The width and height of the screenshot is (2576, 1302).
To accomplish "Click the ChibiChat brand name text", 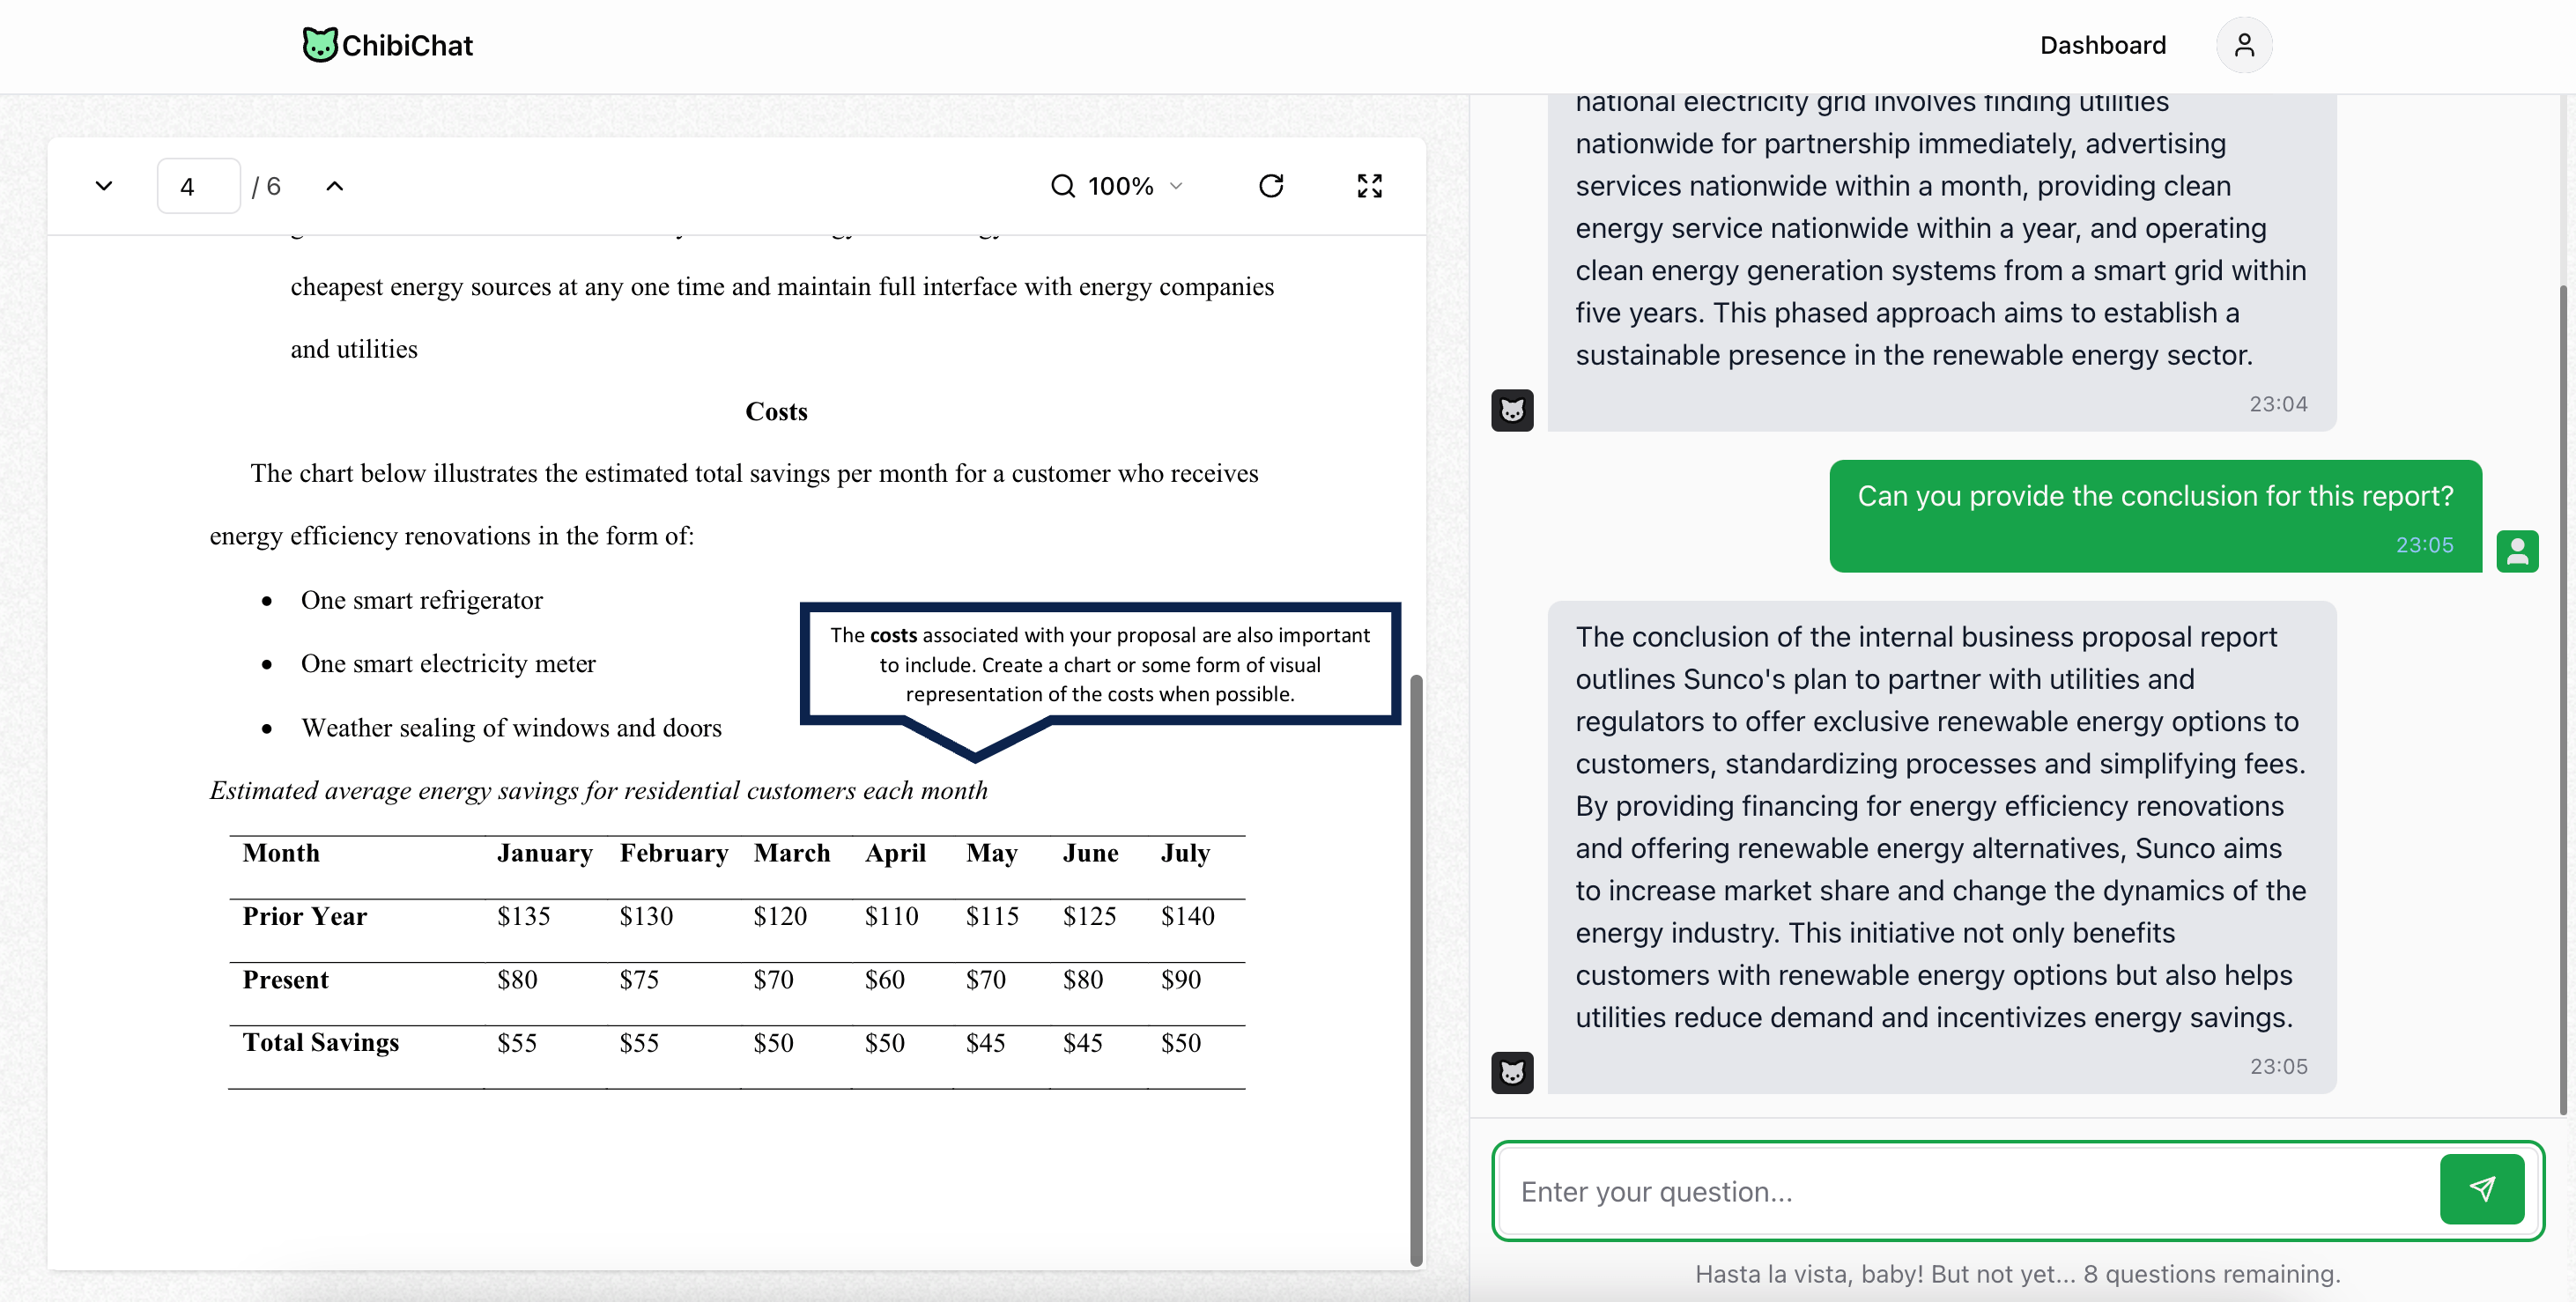I will [408, 45].
